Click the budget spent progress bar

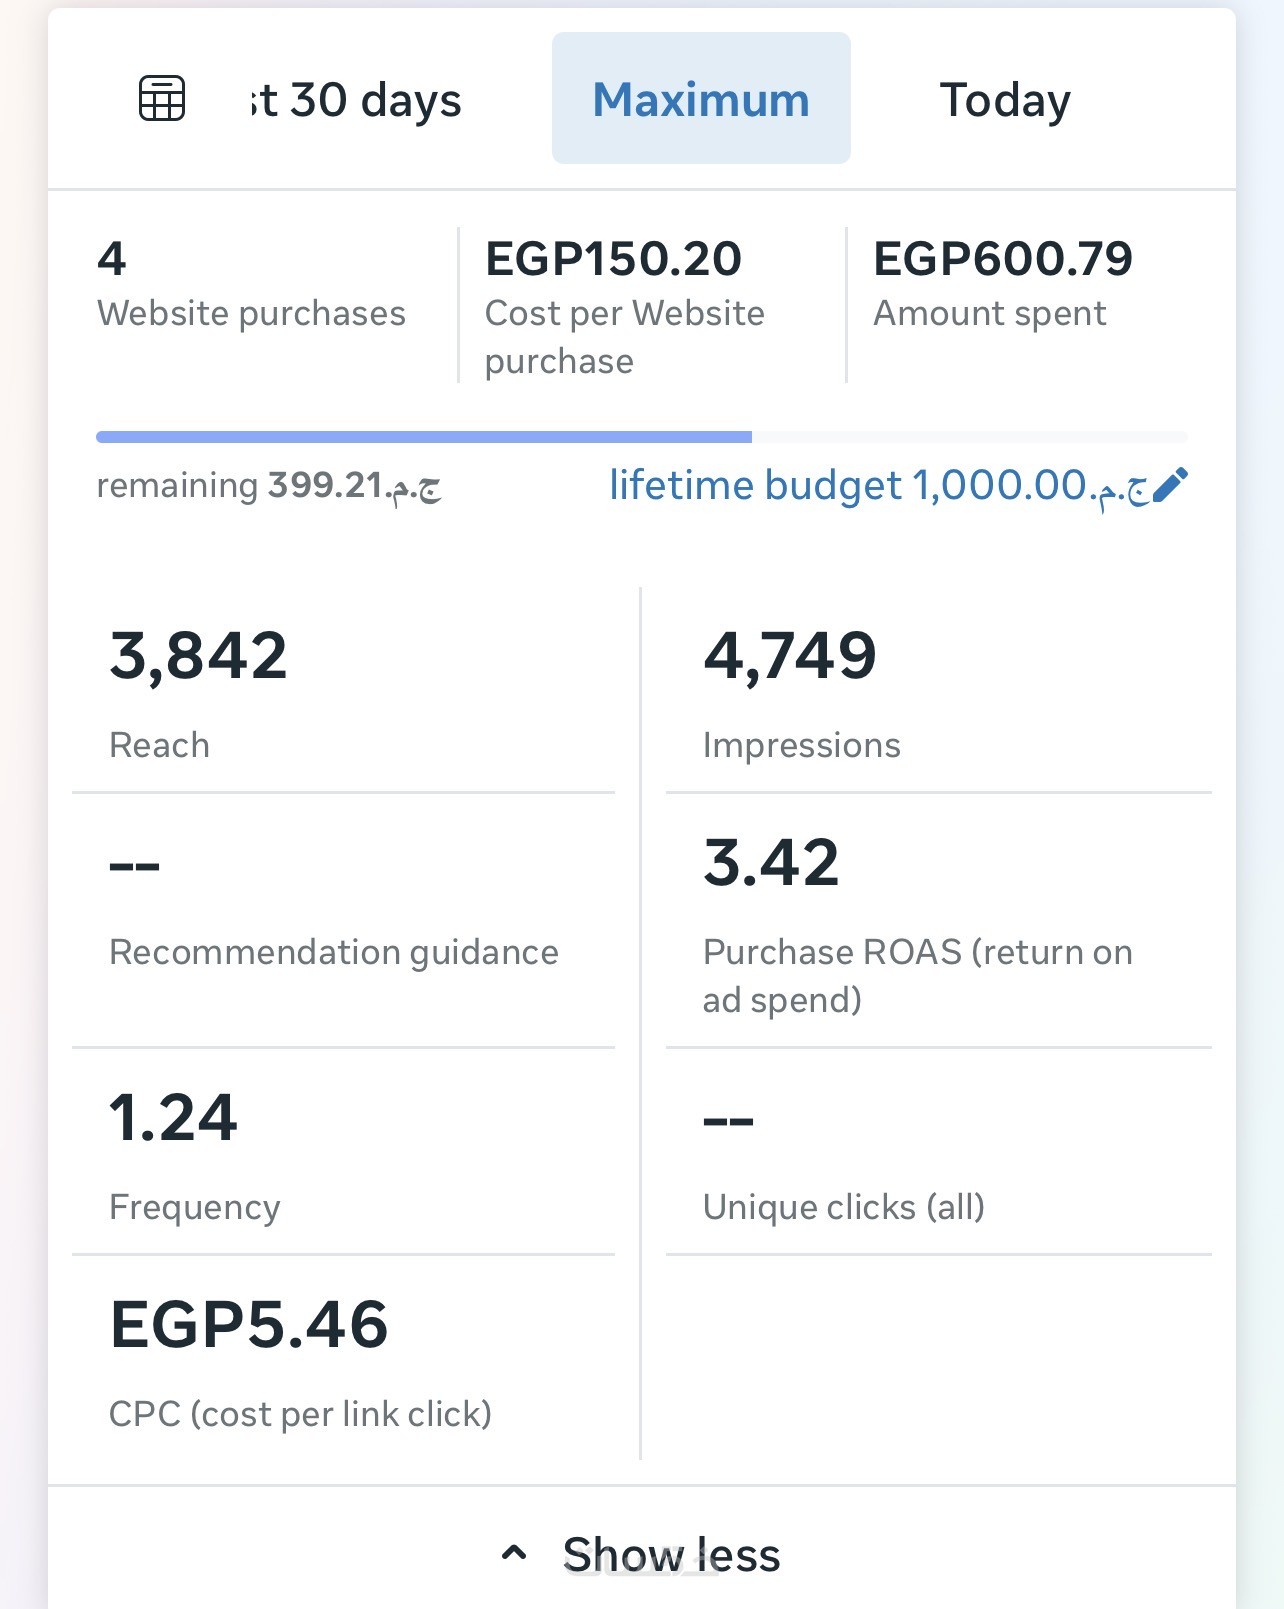point(641,437)
